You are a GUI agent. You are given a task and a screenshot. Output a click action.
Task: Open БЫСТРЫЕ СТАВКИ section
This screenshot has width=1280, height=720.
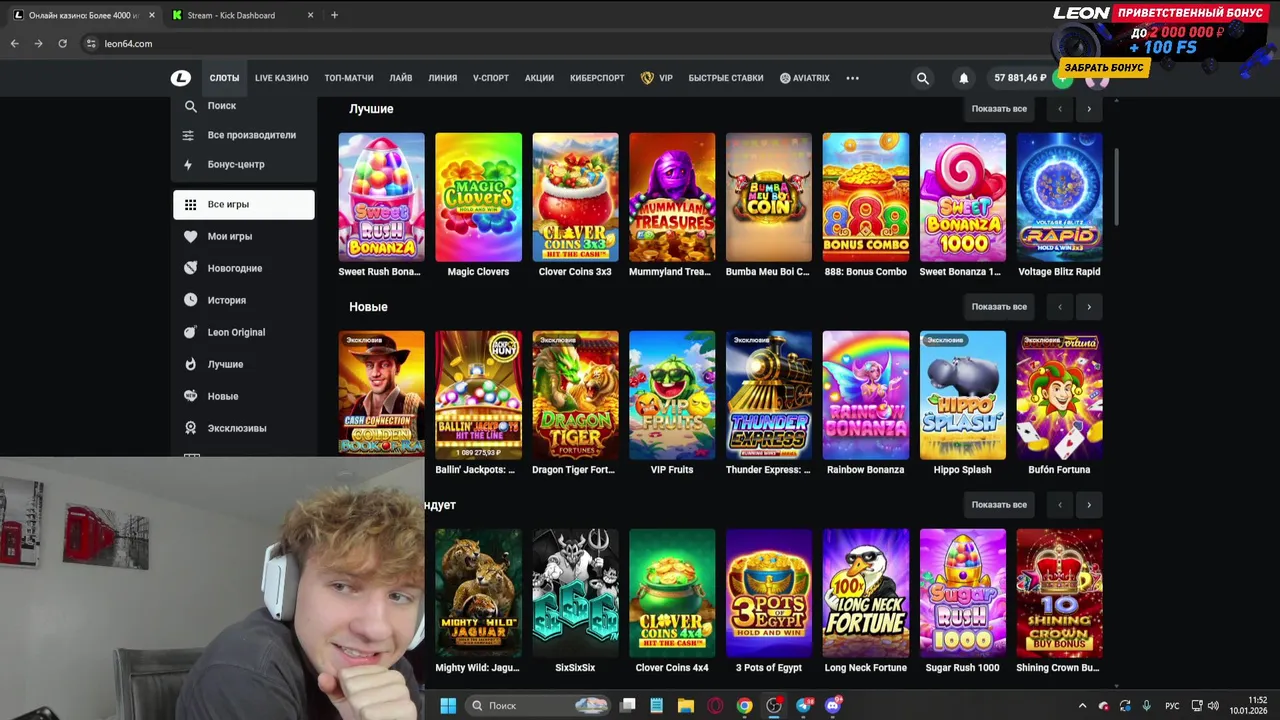click(x=726, y=78)
